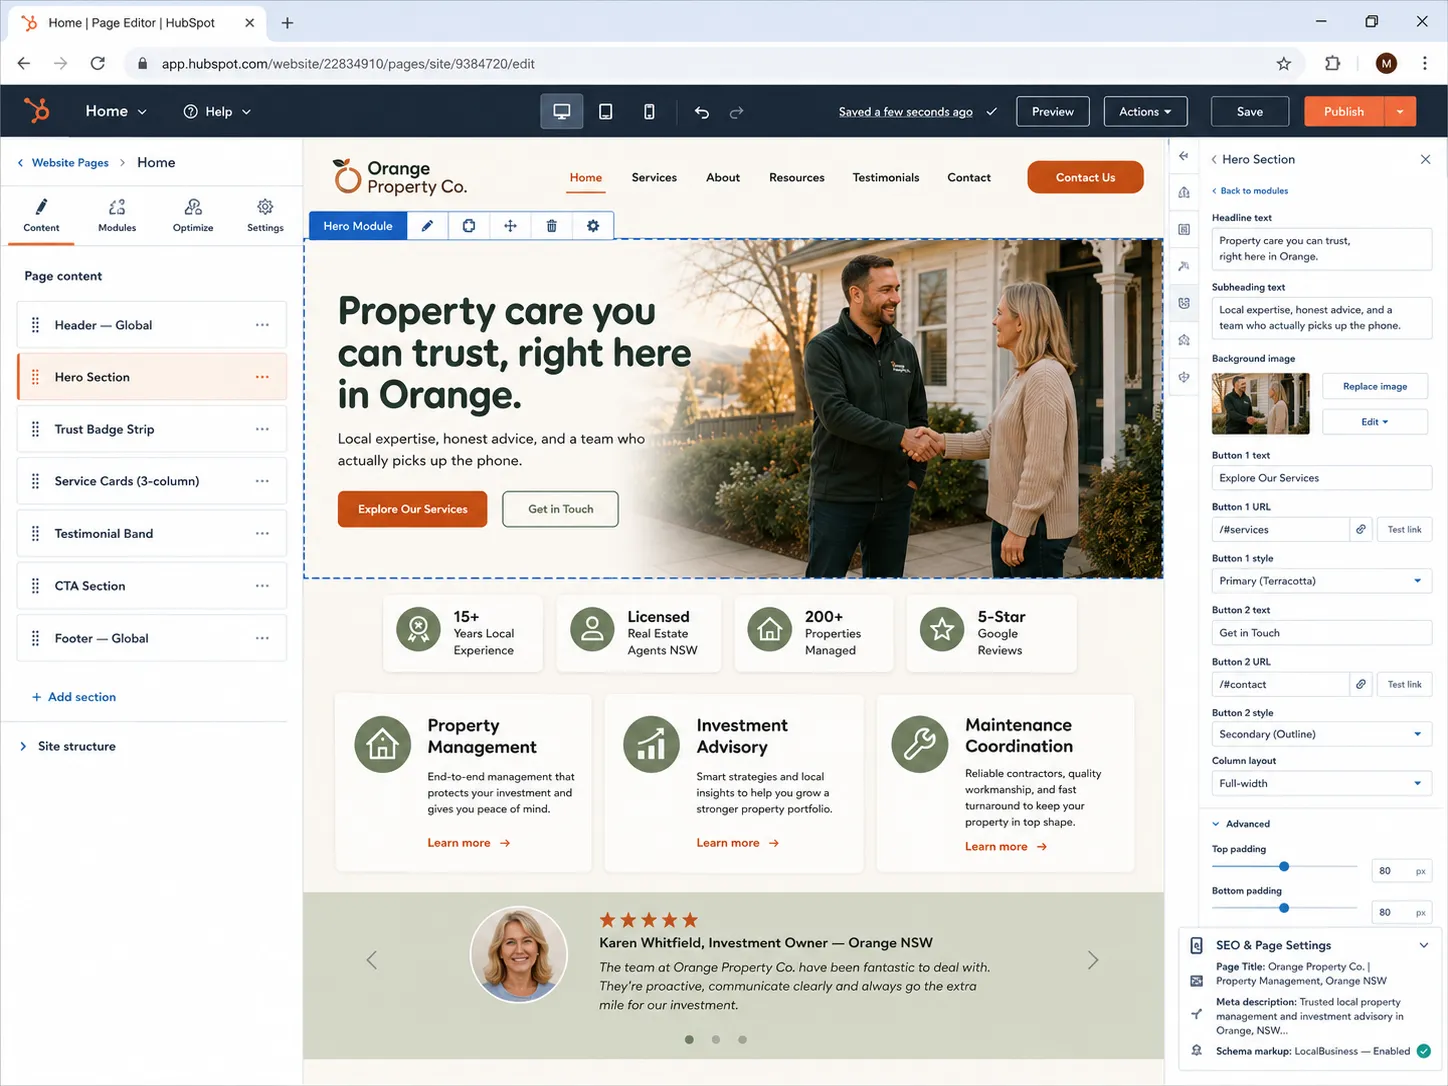The image size is (1448, 1086).
Task: Select the Content tab
Action: pyautogui.click(x=41, y=214)
